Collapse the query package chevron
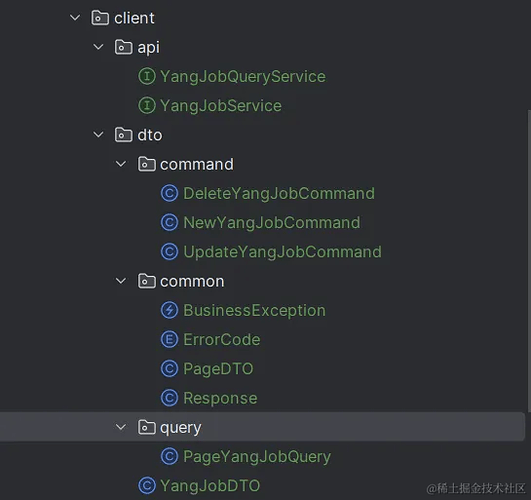Image resolution: width=531 pixels, height=500 pixels. click(121, 427)
